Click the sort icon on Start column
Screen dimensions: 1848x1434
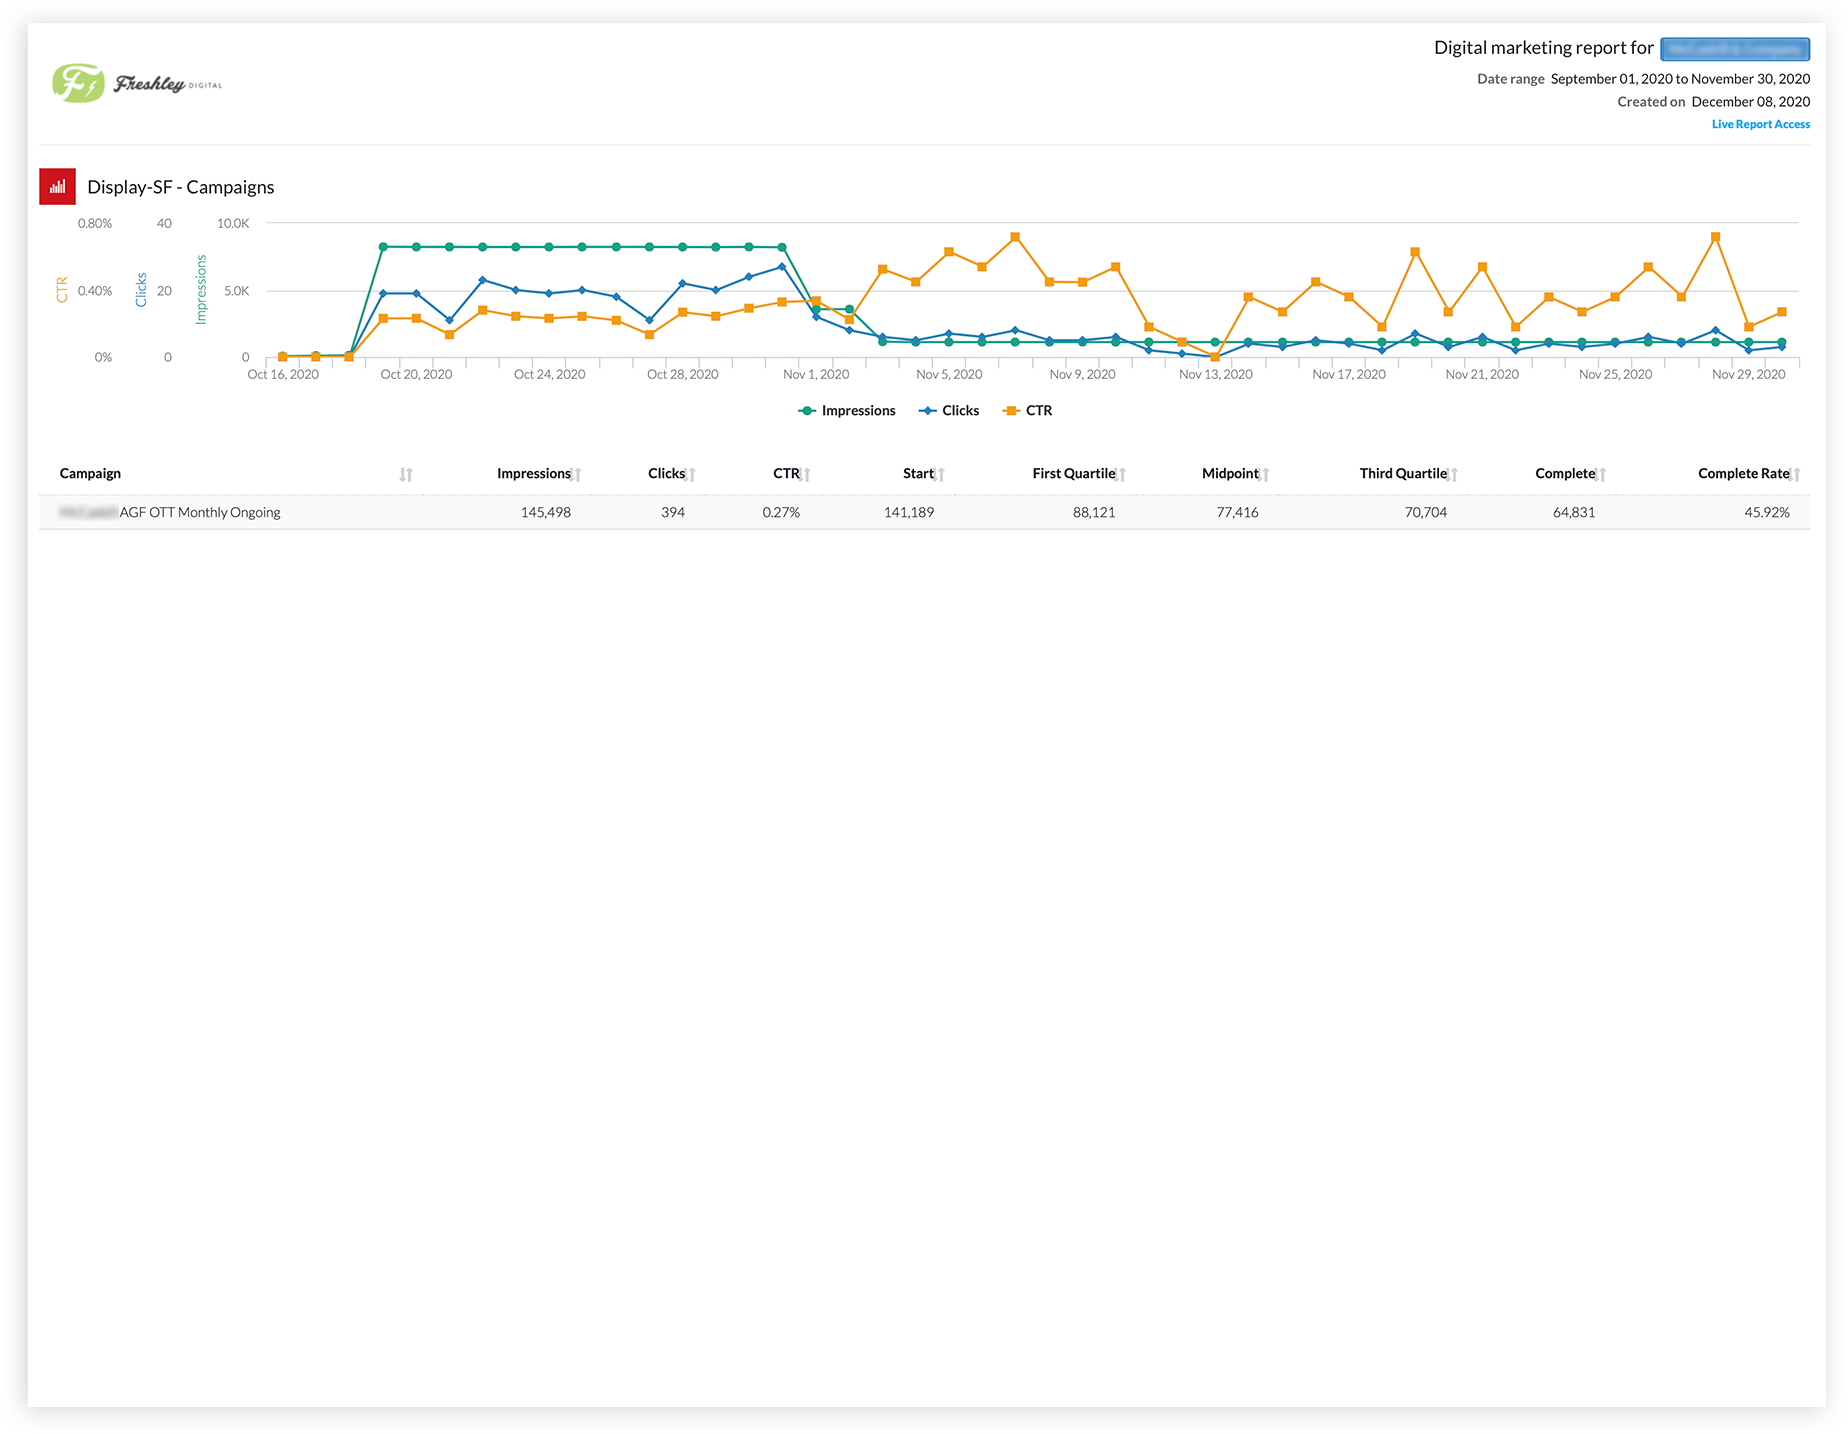pos(941,473)
